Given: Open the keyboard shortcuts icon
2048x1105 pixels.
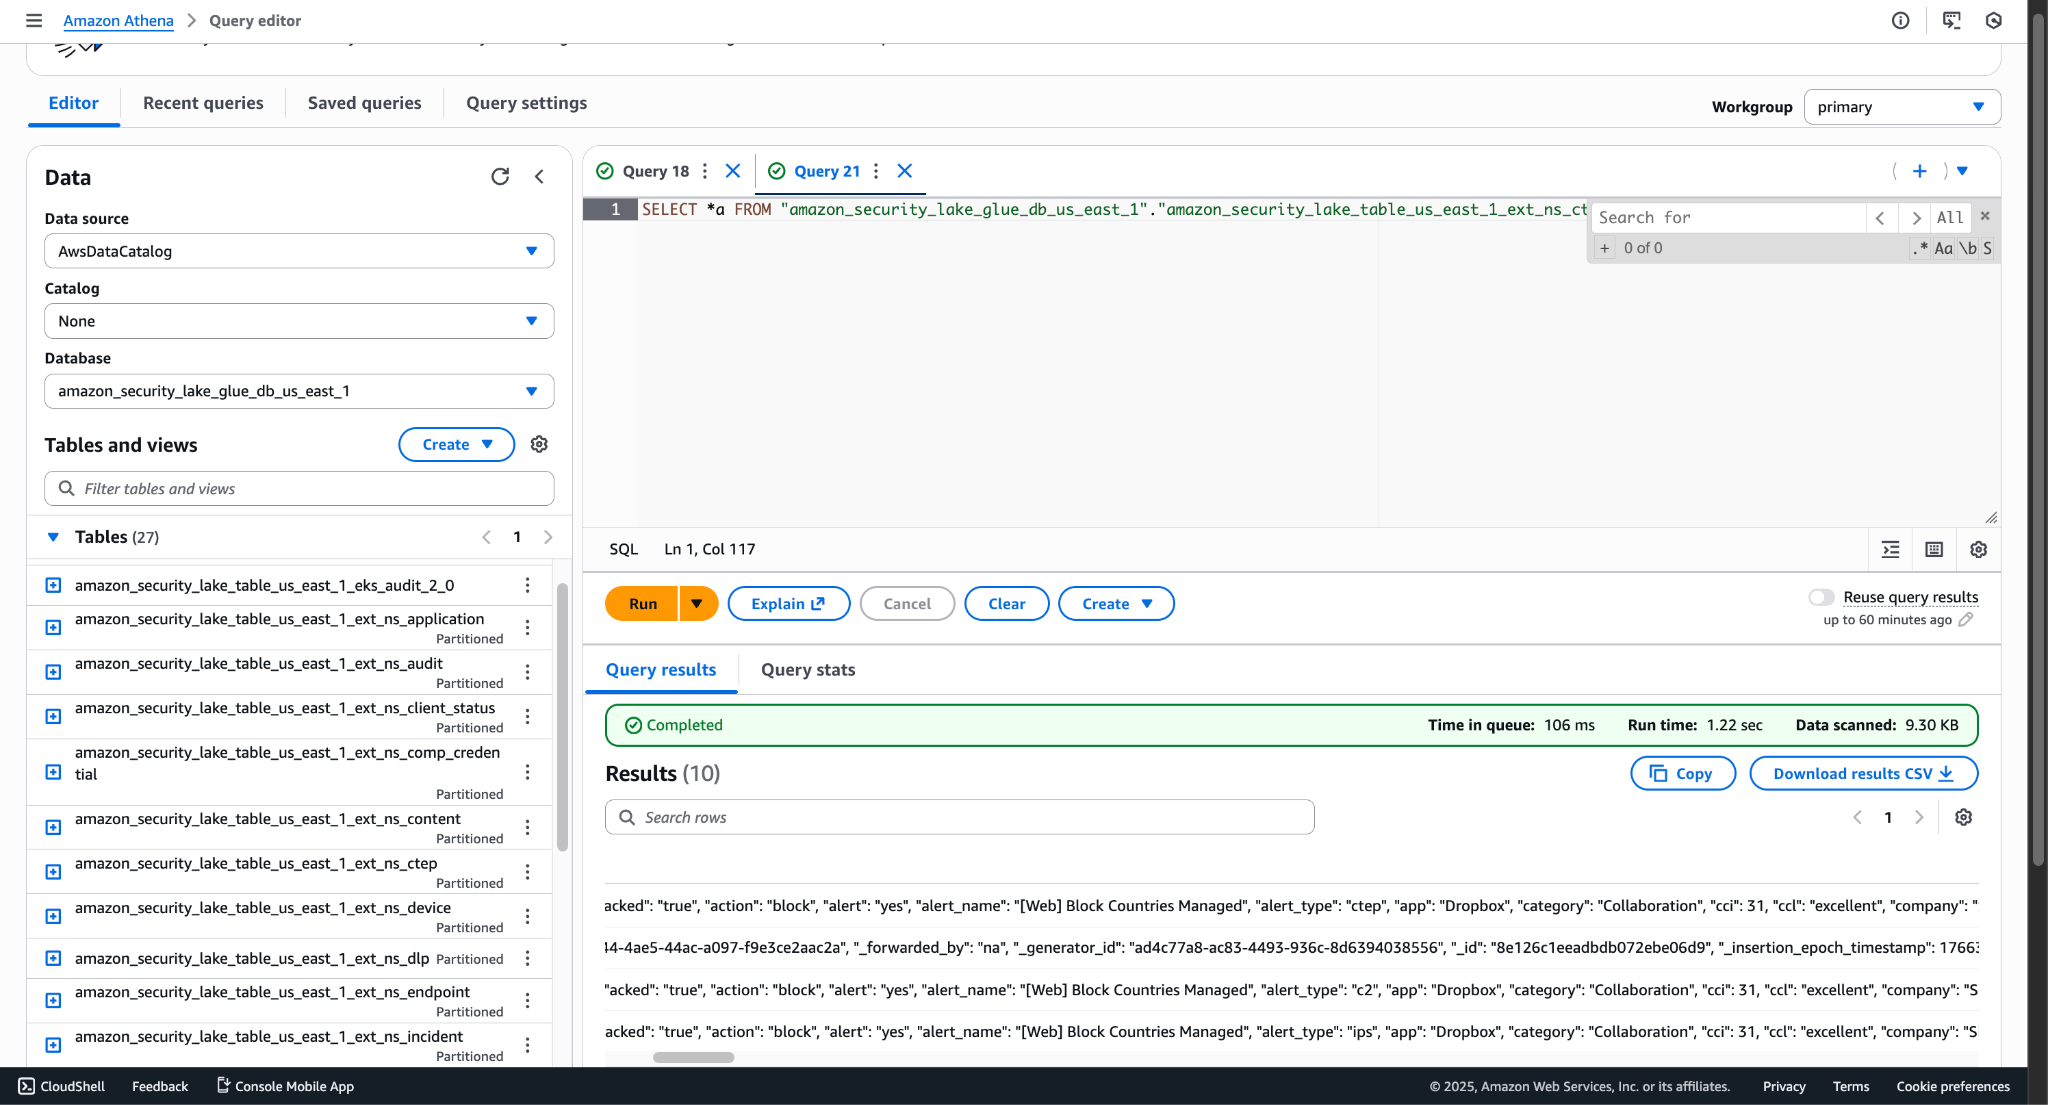Looking at the screenshot, I should tap(1934, 549).
